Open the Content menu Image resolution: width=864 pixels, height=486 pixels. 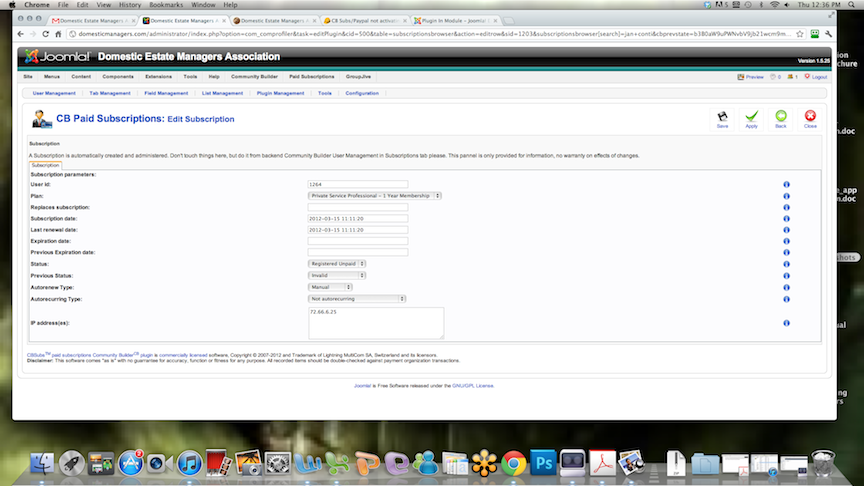81,77
